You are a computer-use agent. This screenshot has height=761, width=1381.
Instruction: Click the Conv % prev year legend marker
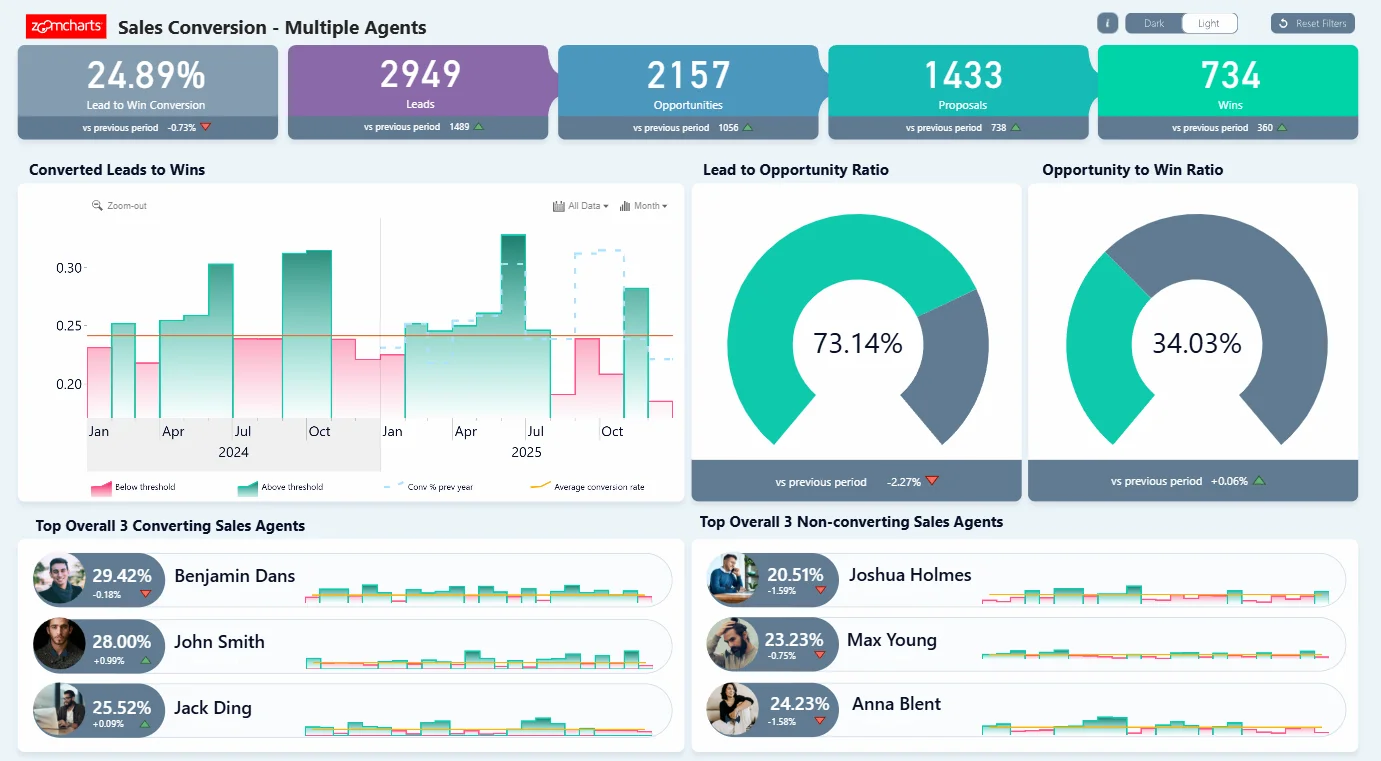tap(392, 487)
